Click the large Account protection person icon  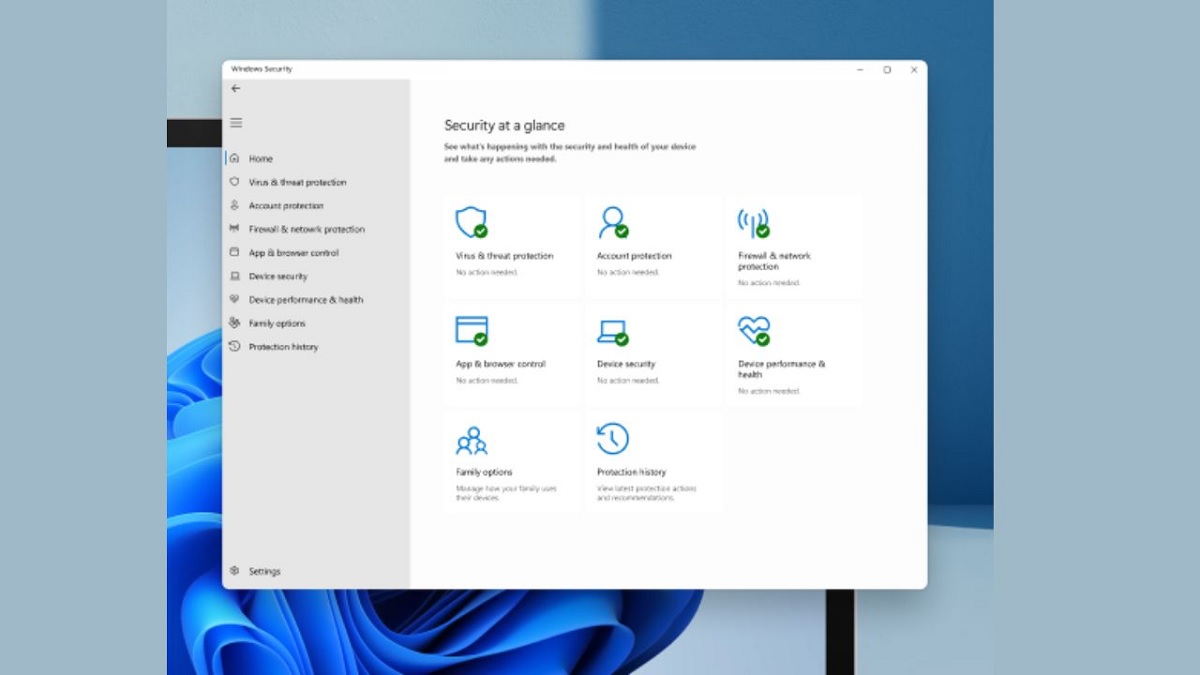[613, 222]
